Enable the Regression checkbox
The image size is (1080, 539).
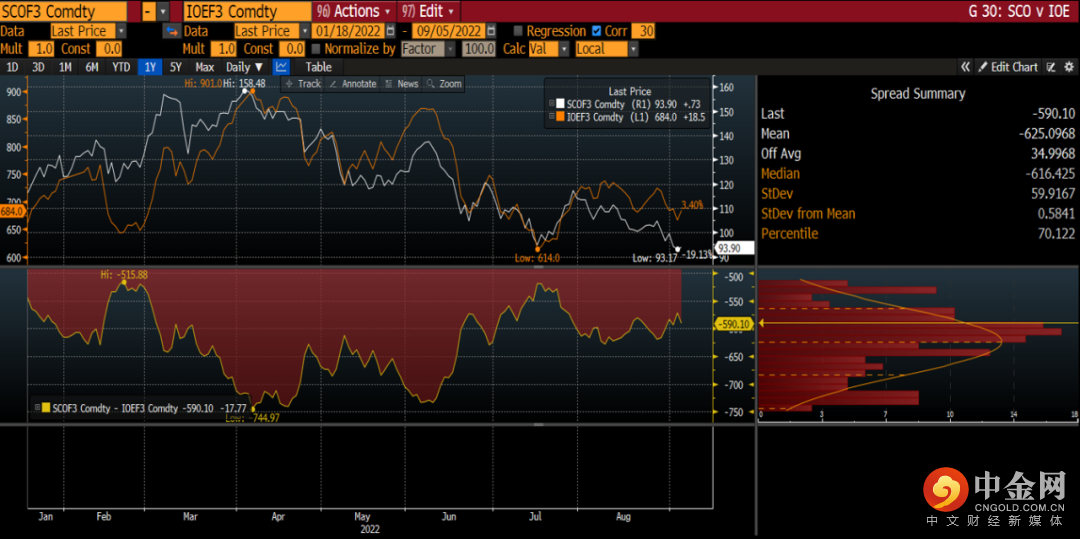tap(518, 31)
